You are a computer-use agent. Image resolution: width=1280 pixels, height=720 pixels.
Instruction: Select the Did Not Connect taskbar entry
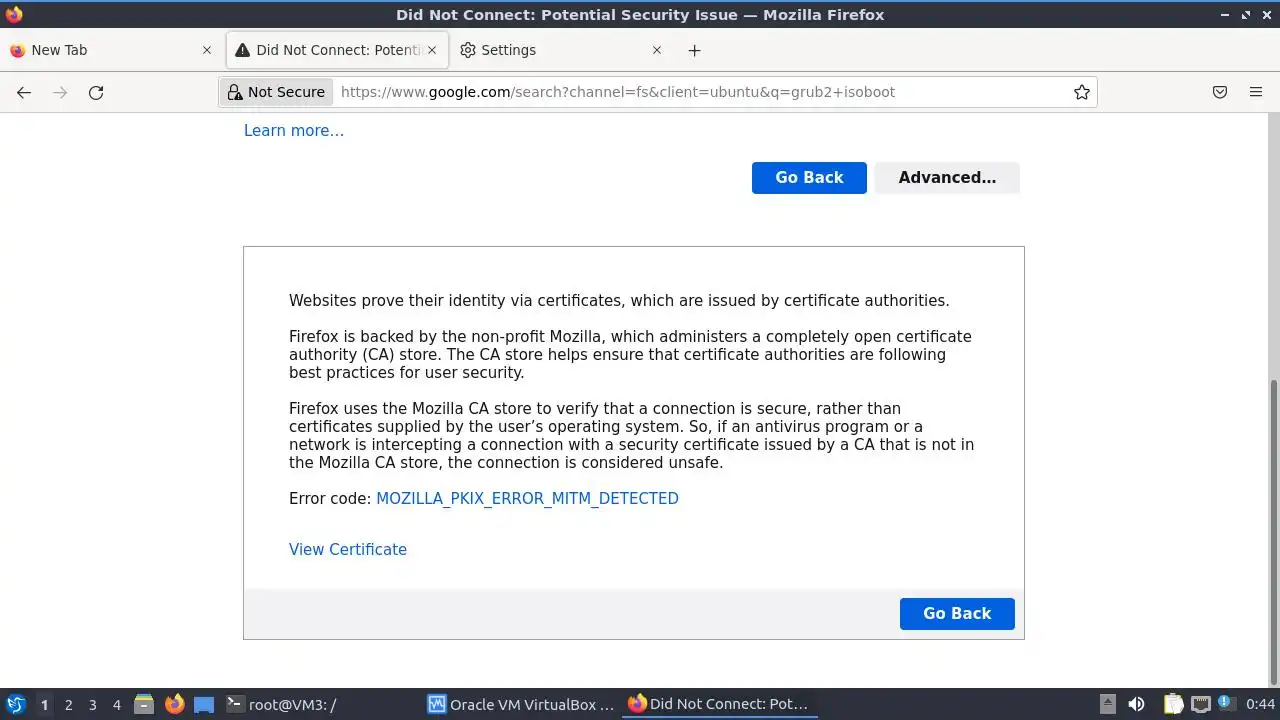click(720, 704)
